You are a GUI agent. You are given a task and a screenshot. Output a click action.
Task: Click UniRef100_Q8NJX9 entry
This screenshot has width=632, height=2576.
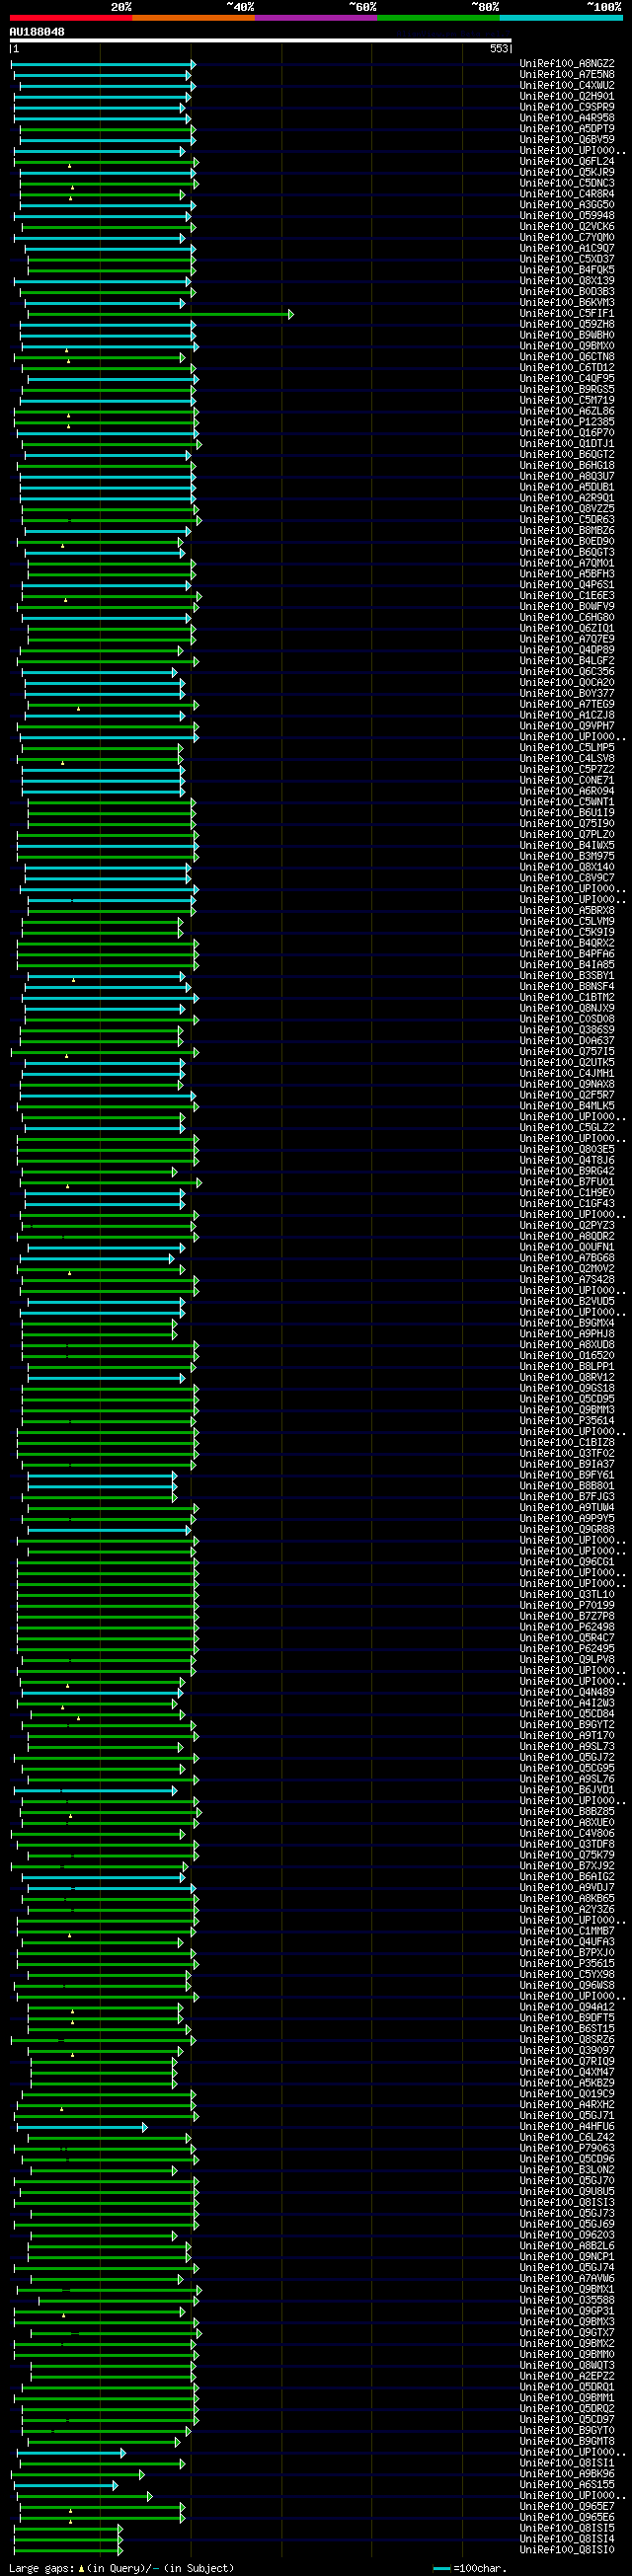567,1009
